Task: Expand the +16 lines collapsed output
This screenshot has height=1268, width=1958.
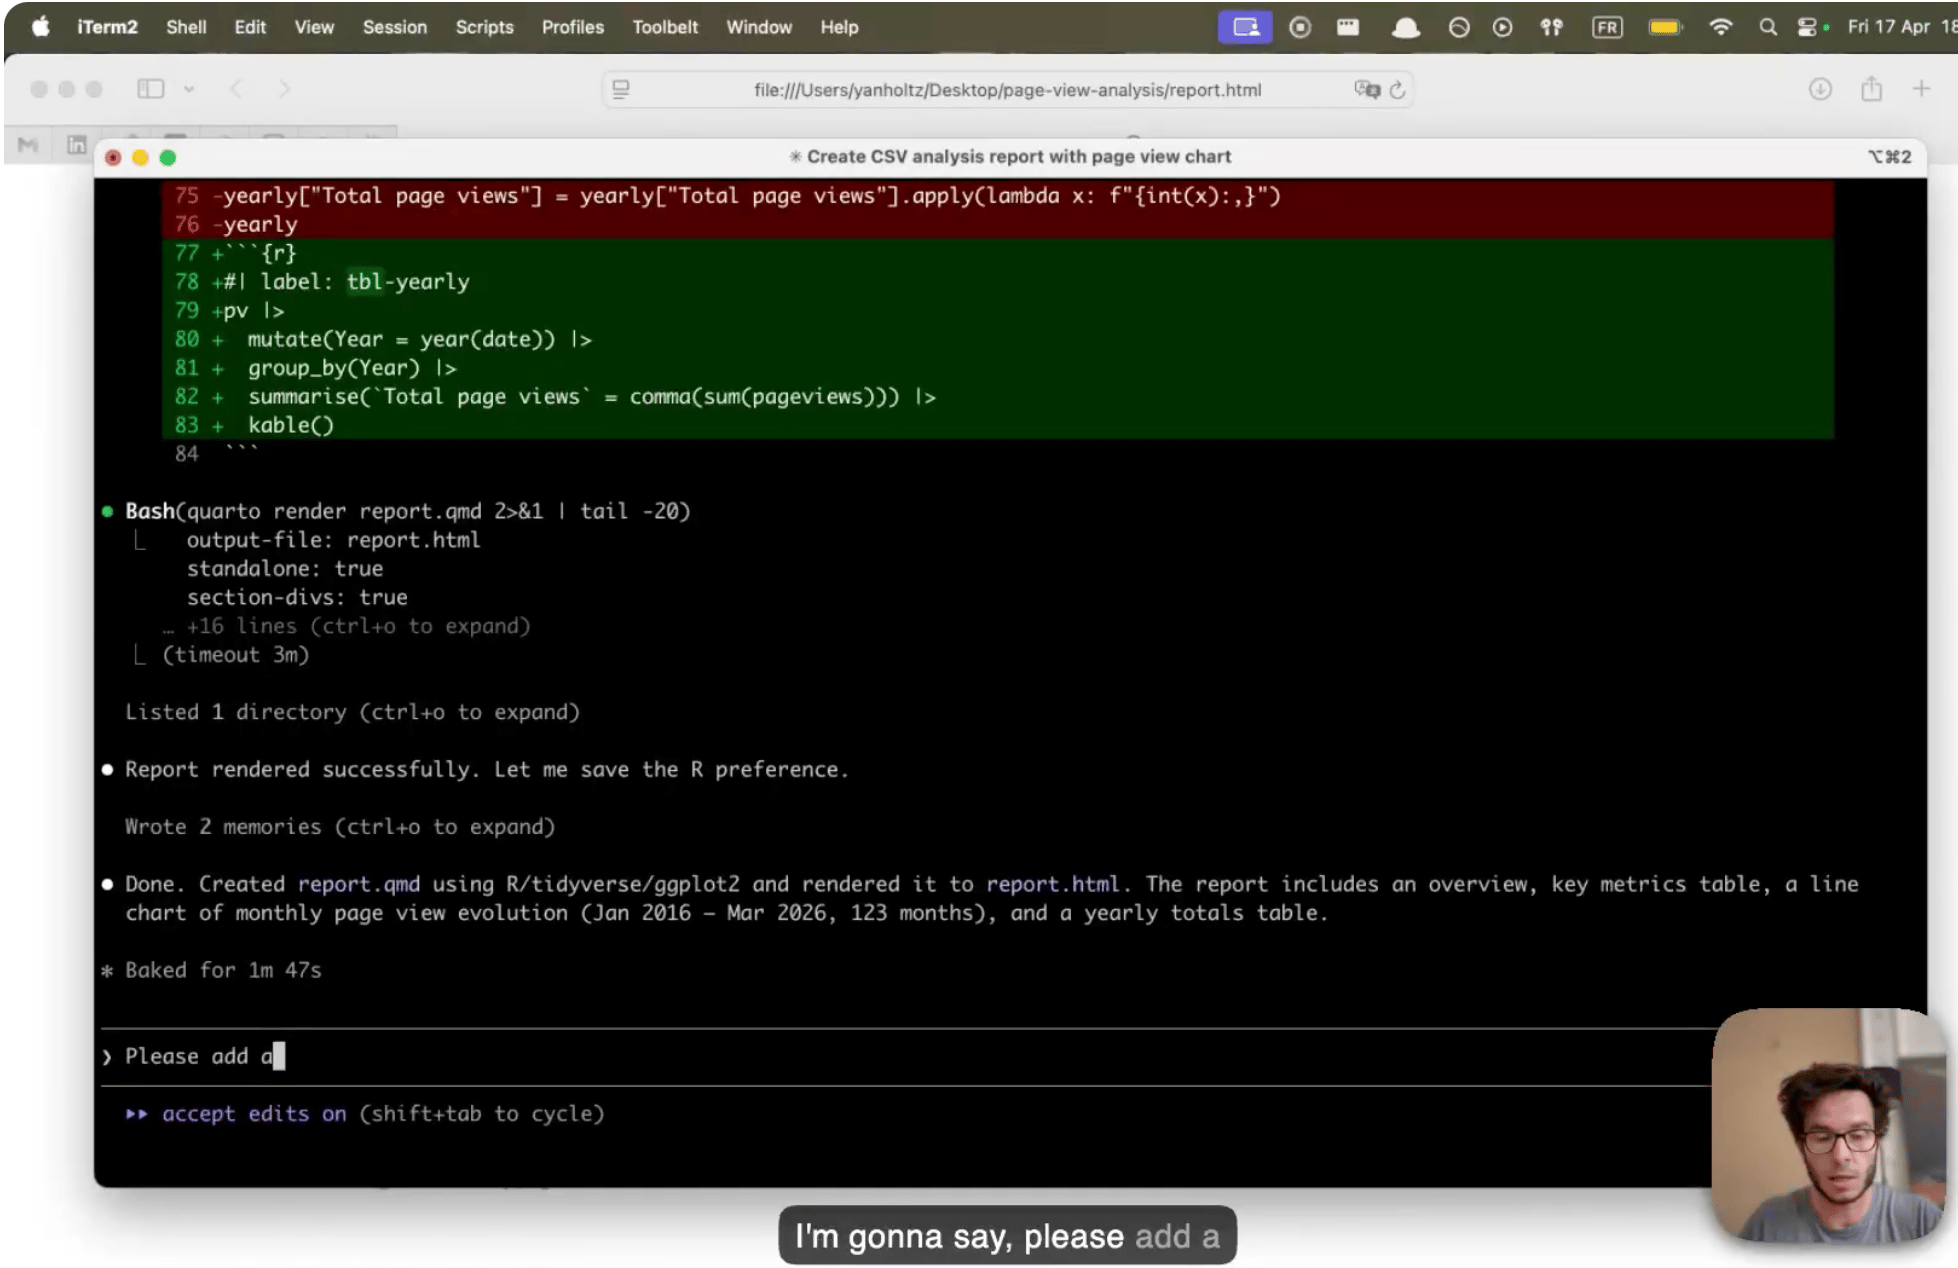Action: coord(357,626)
